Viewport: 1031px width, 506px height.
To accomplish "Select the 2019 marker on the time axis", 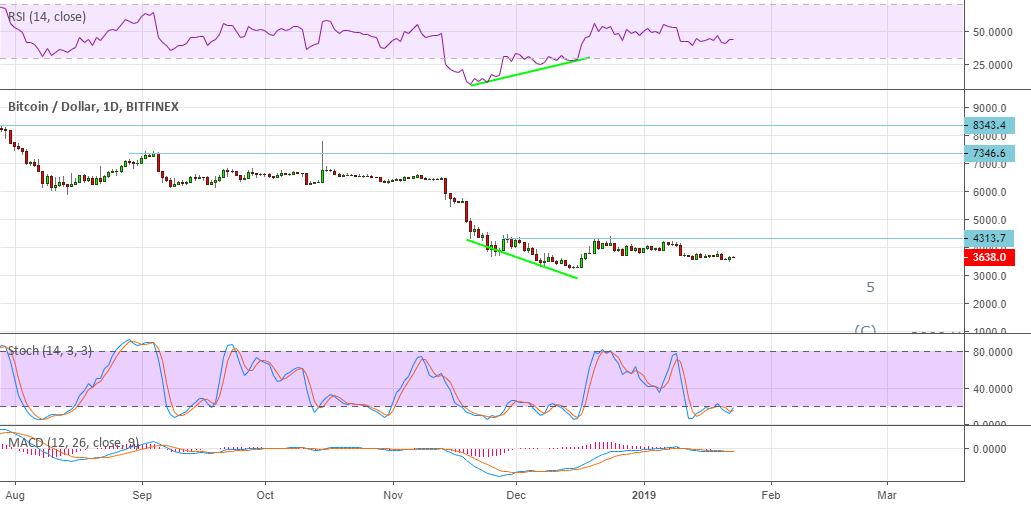I will pyautogui.click(x=642, y=494).
